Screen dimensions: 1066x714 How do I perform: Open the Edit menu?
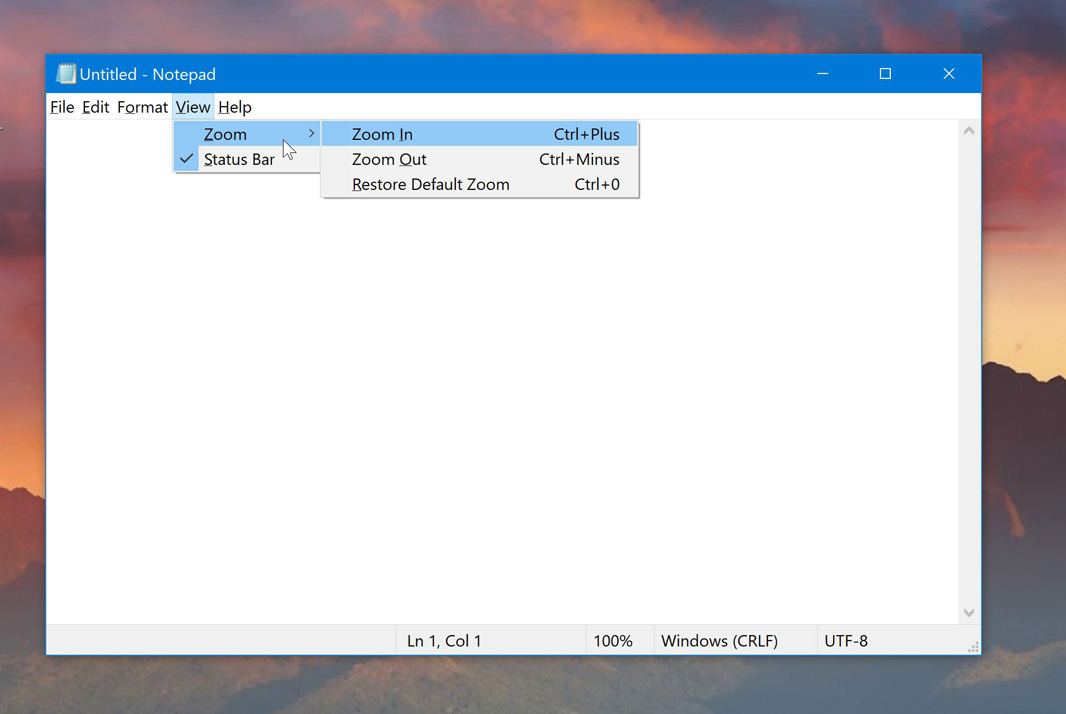pos(95,107)
